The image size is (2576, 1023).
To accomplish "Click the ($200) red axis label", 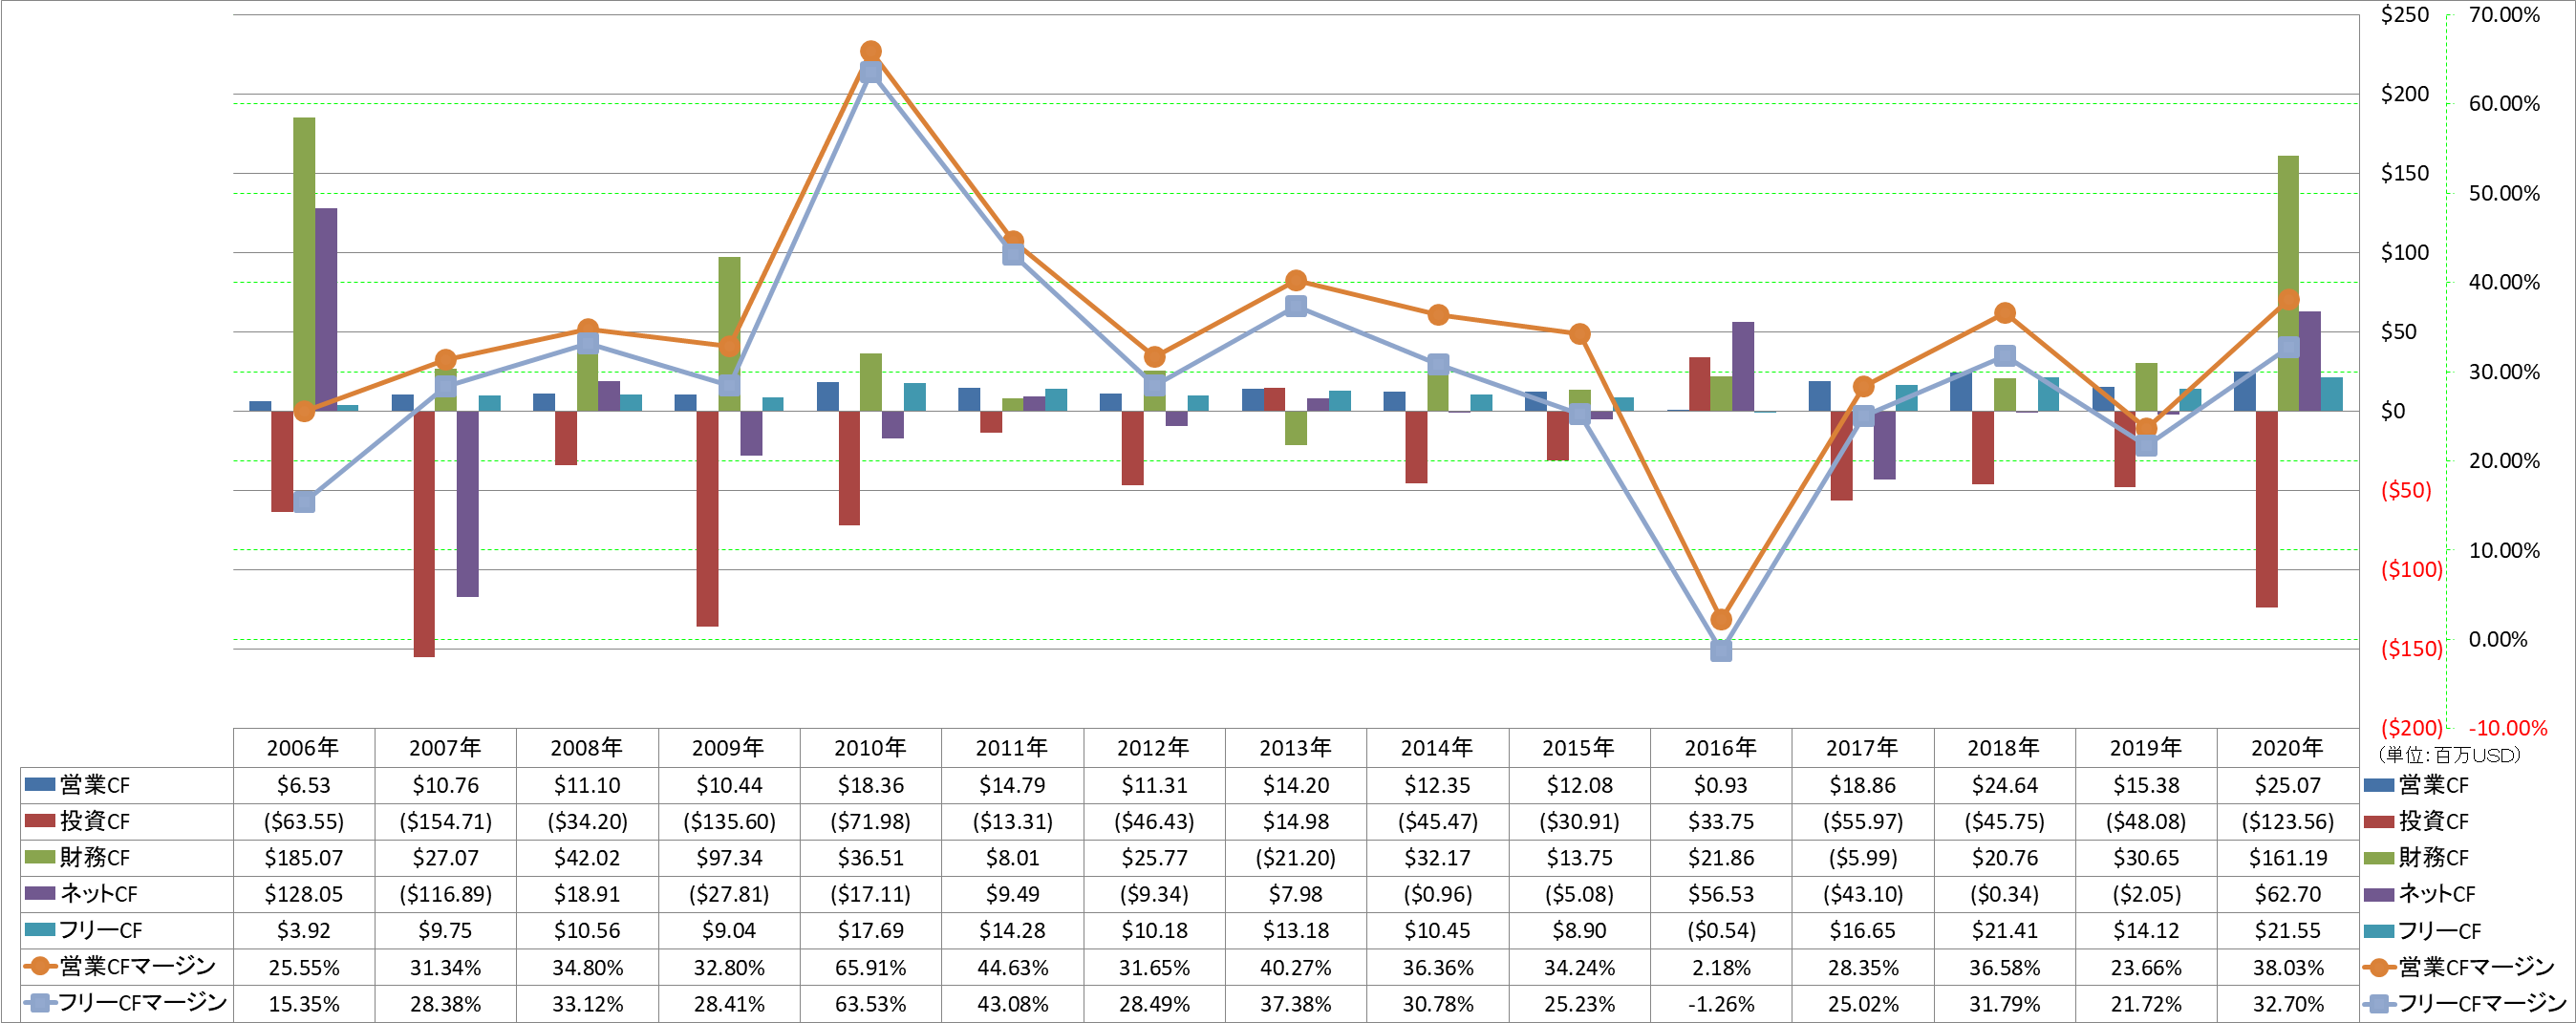I will pyautogui.click(x=2411, y=728).
